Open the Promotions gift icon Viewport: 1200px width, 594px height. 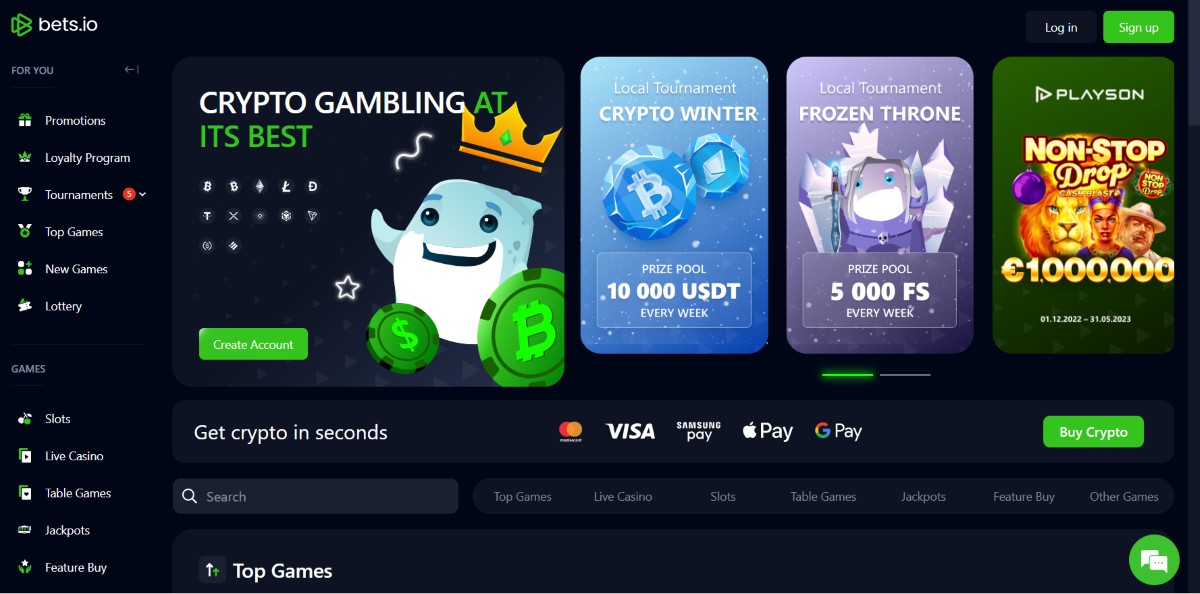(25, 120)
